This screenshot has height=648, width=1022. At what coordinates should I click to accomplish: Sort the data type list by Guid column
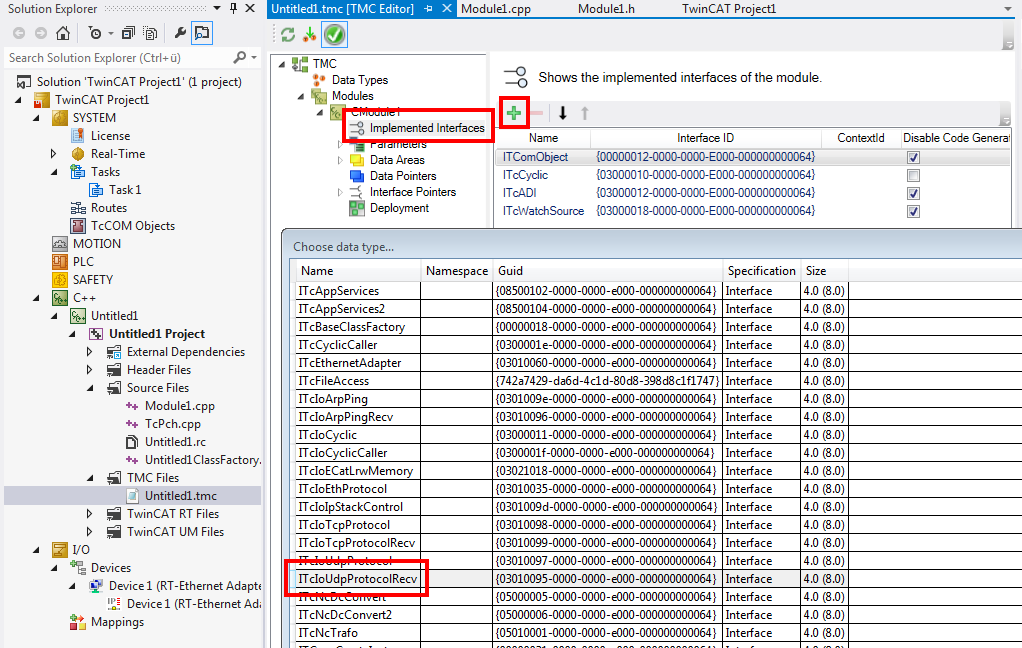(x=607, y=271)
